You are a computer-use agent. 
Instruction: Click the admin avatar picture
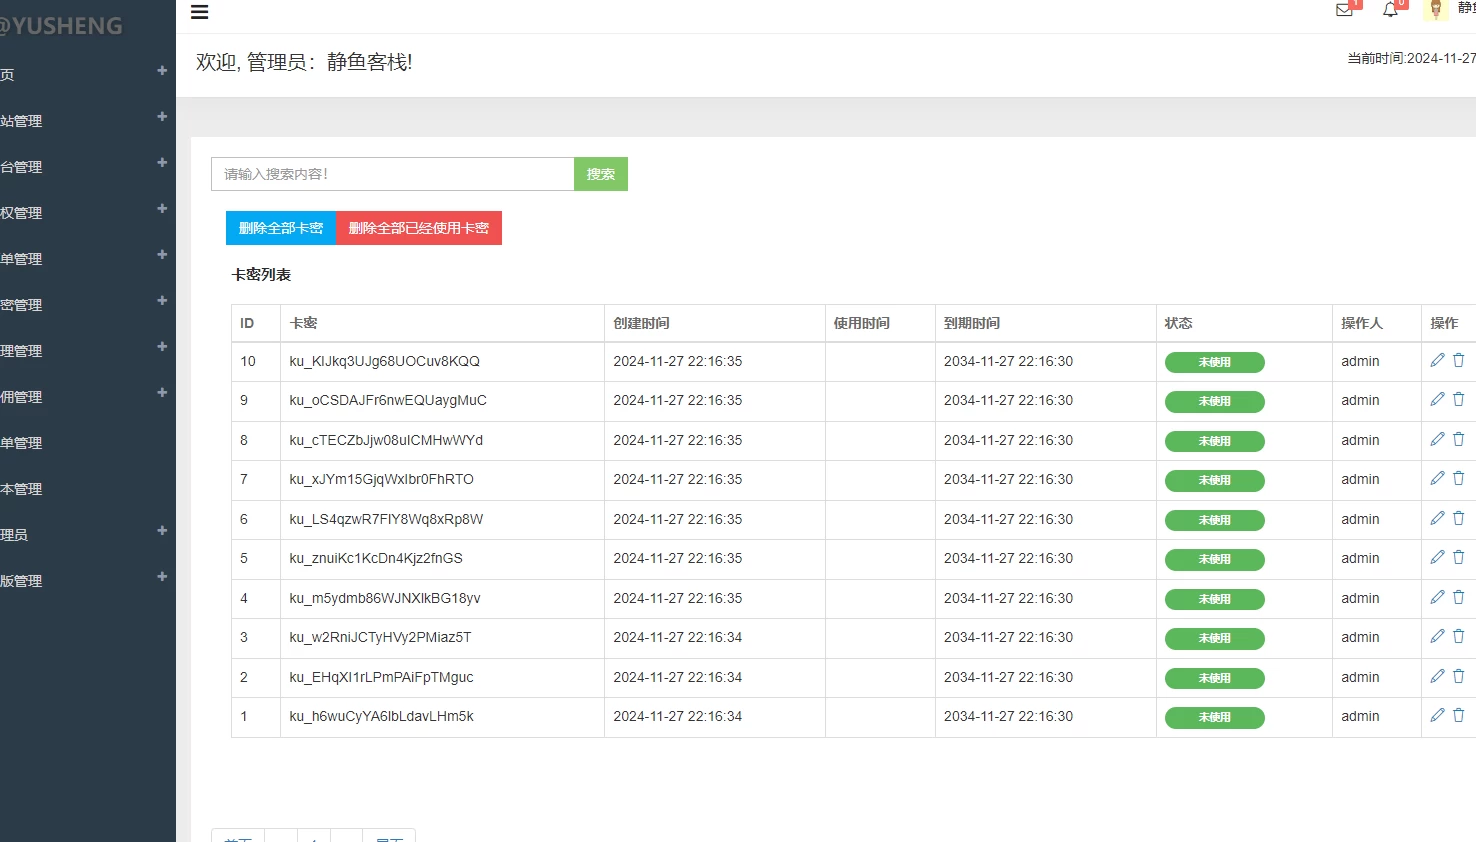tap(1436, 10)
